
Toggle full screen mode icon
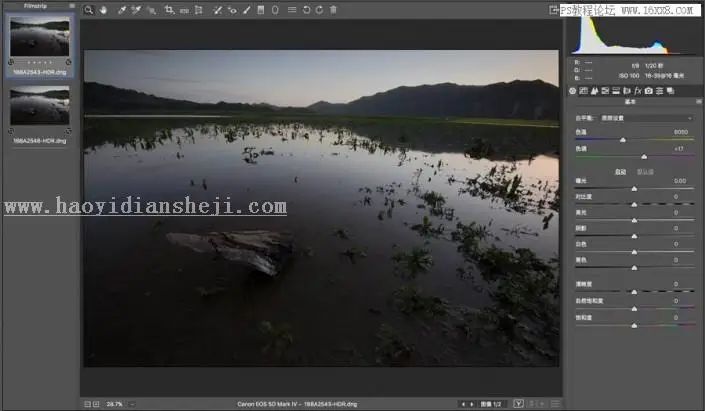click(554, 10)
